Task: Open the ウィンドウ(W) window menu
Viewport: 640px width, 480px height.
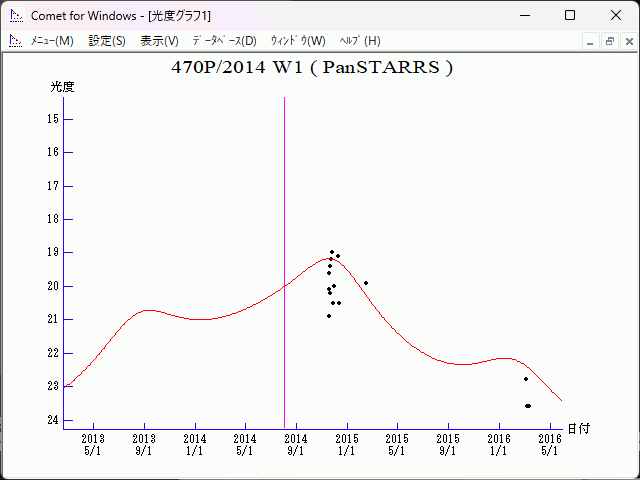Action: pos(298,40)
